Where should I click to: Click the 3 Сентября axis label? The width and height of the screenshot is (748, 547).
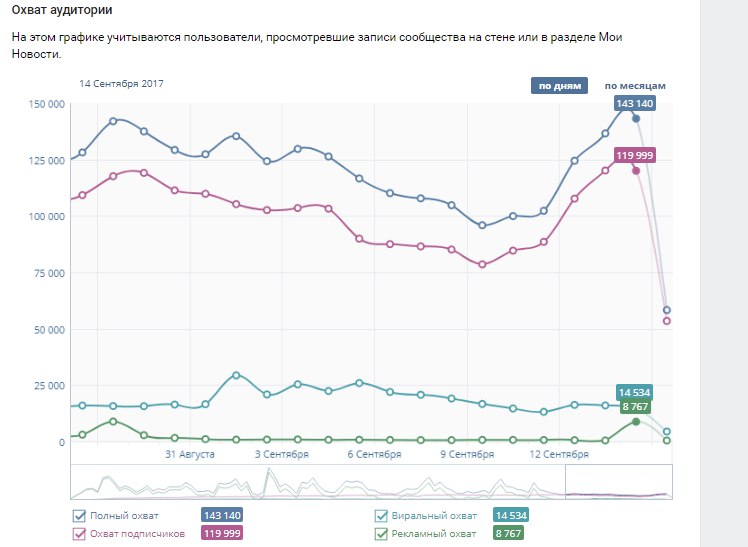pyautogui.click(x=280, y=454)
